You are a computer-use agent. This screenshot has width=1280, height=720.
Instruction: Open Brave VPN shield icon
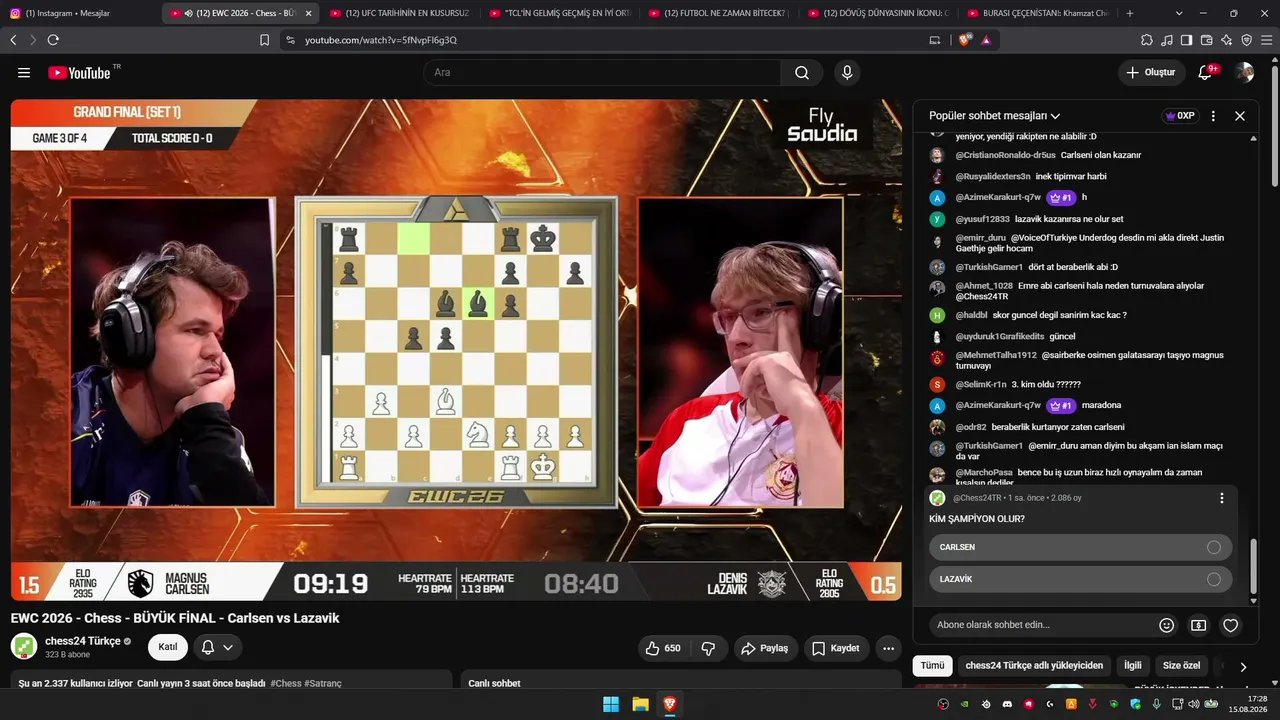click(x=1246, y=40)
